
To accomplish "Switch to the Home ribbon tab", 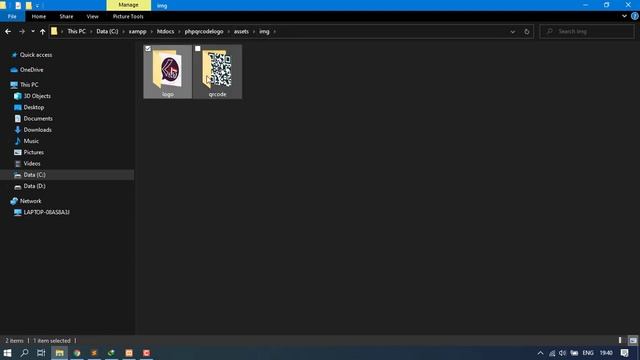I will (39, 16).
